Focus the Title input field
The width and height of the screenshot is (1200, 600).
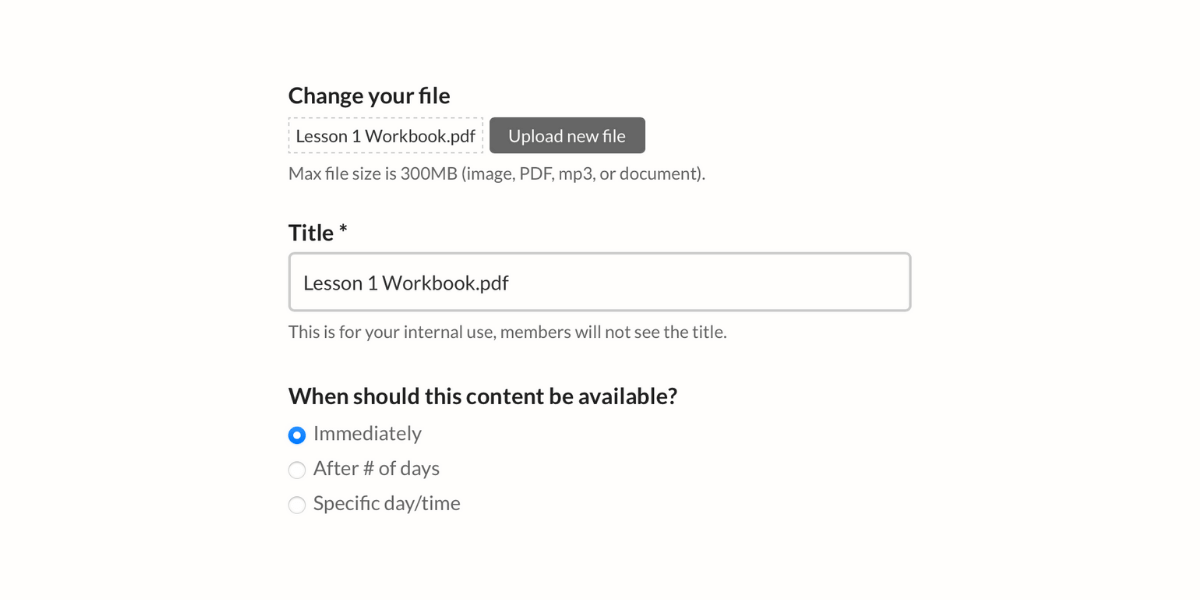pos(600,282)
